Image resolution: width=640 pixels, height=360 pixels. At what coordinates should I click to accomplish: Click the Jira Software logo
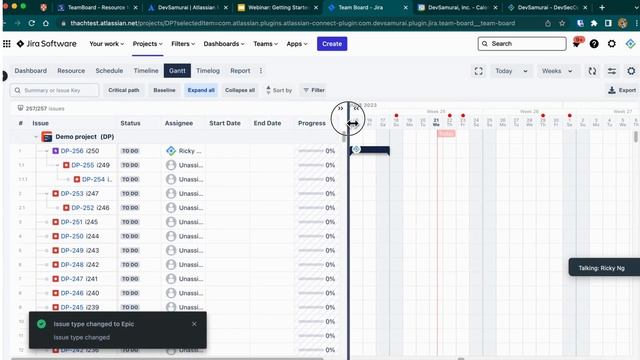tap(47, 44)
